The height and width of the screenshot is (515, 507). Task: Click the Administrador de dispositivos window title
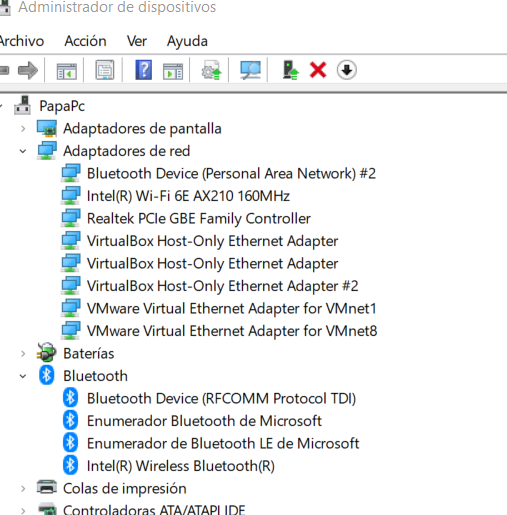(x=117, y=7)
